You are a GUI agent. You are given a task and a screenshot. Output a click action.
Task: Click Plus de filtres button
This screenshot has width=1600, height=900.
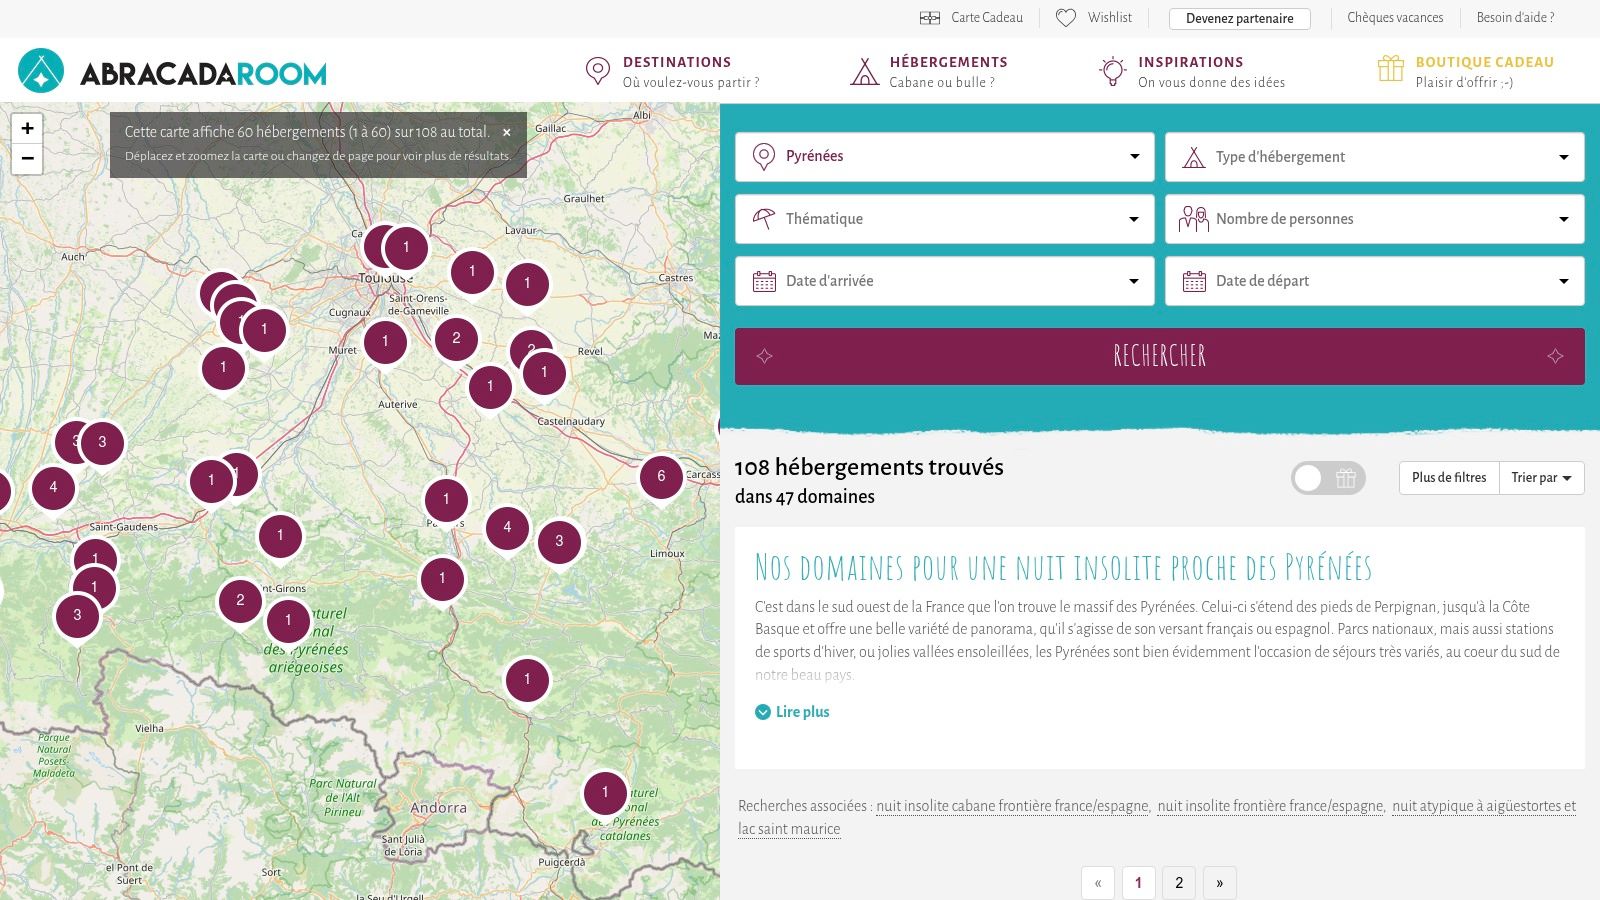pyautogui.click(x=1449, y=478)
